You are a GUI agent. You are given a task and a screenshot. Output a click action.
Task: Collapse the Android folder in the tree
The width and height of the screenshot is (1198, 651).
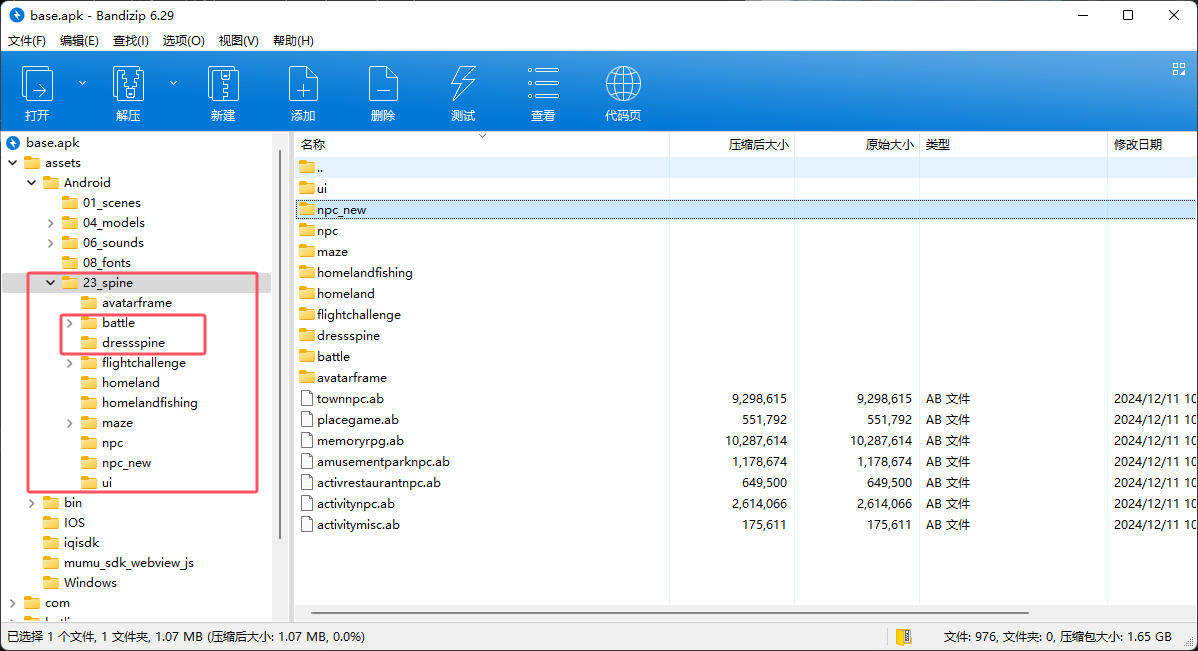[31, 183]
